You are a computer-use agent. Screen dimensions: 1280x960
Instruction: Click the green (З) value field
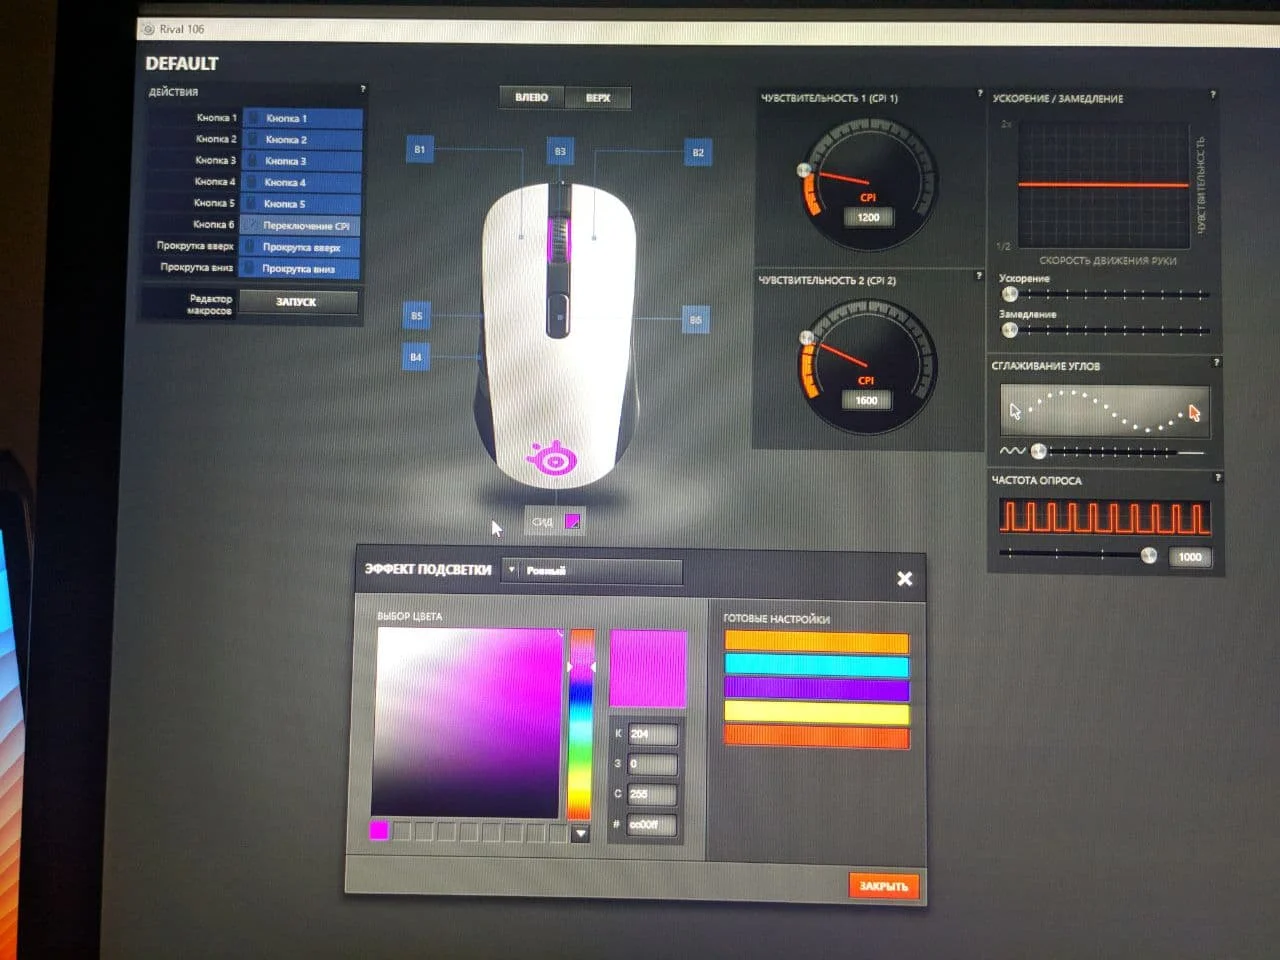click(x=652, y=764)
